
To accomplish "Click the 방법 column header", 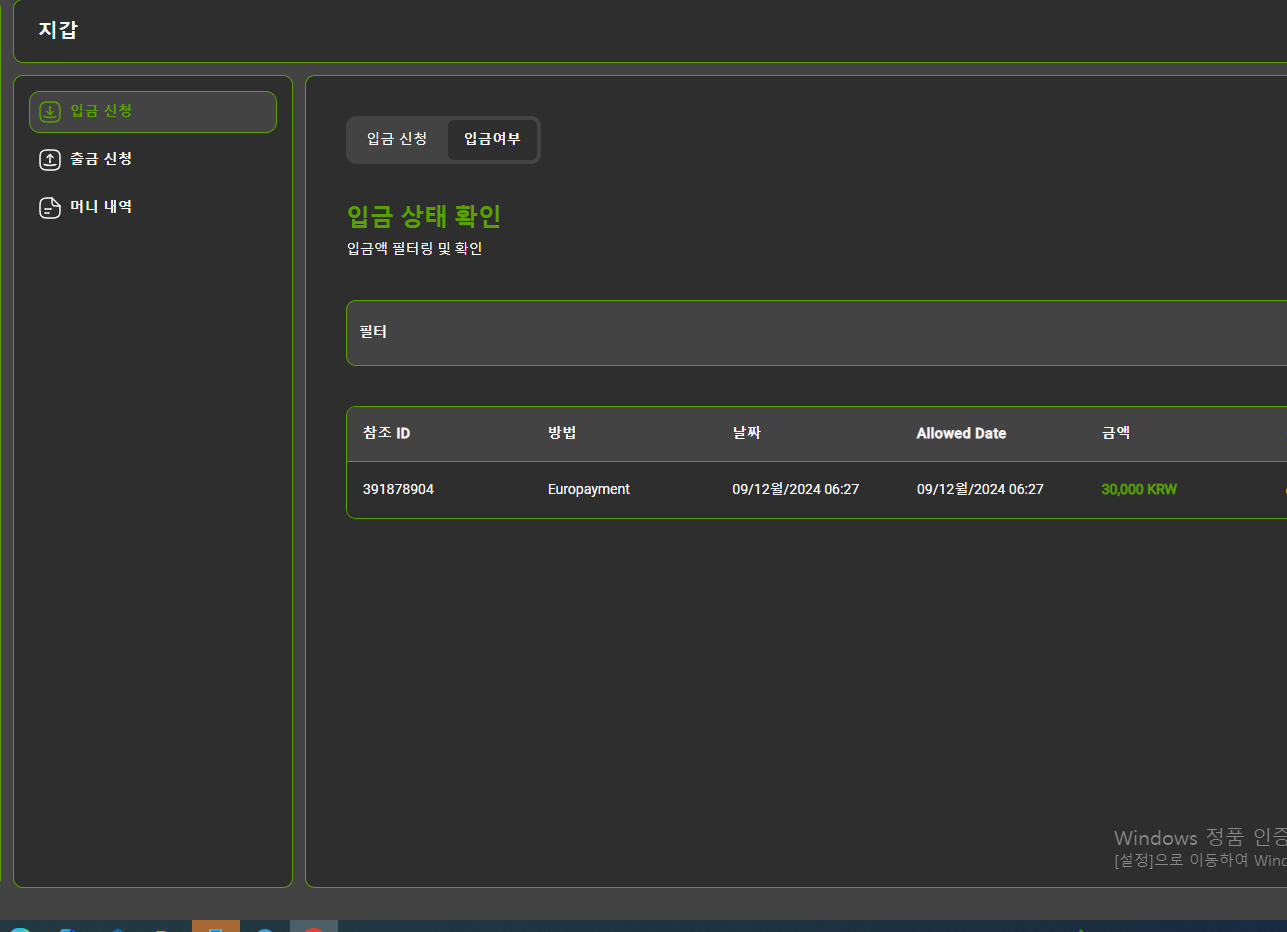I will coord(562,433).
